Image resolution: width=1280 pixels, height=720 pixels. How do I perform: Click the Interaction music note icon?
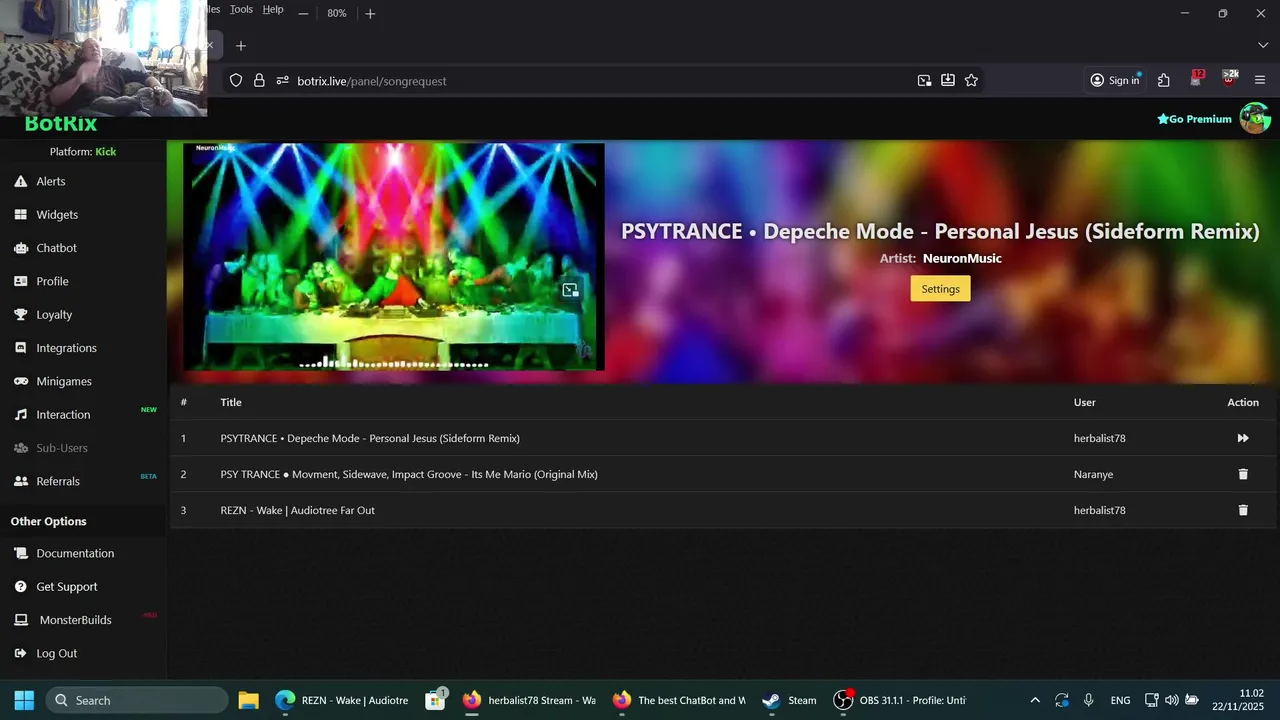click(x=20, y=414)
